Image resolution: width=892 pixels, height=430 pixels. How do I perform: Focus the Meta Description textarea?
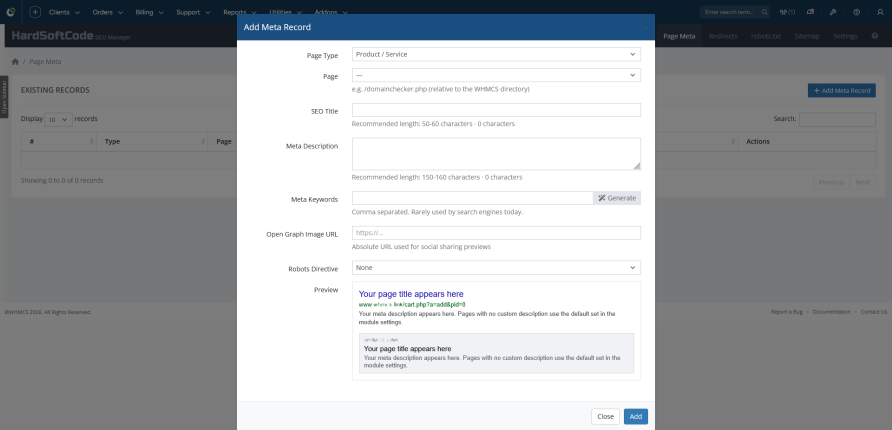tap(496, 154)
